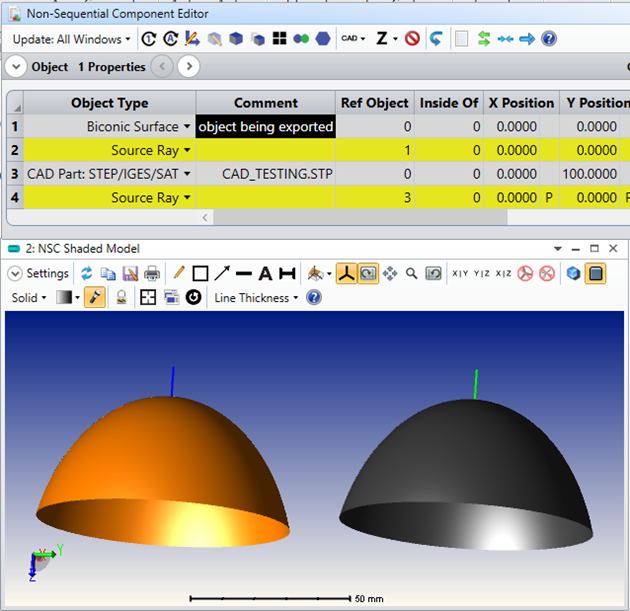Click the blue hexagon polygon icon

(x=323, y=39)
